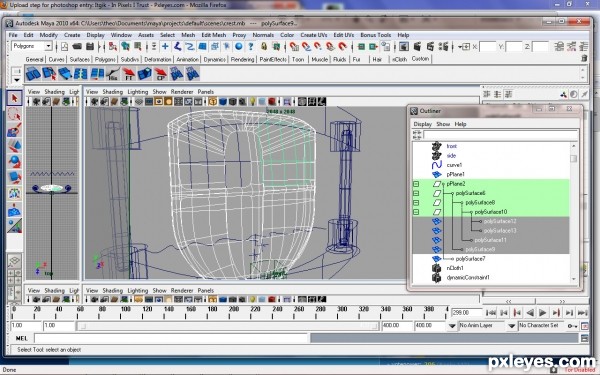The height and width of the screenshot is (375, 600).
Task: Select polySurface7 in the Outliner
Action: (470, 259)
